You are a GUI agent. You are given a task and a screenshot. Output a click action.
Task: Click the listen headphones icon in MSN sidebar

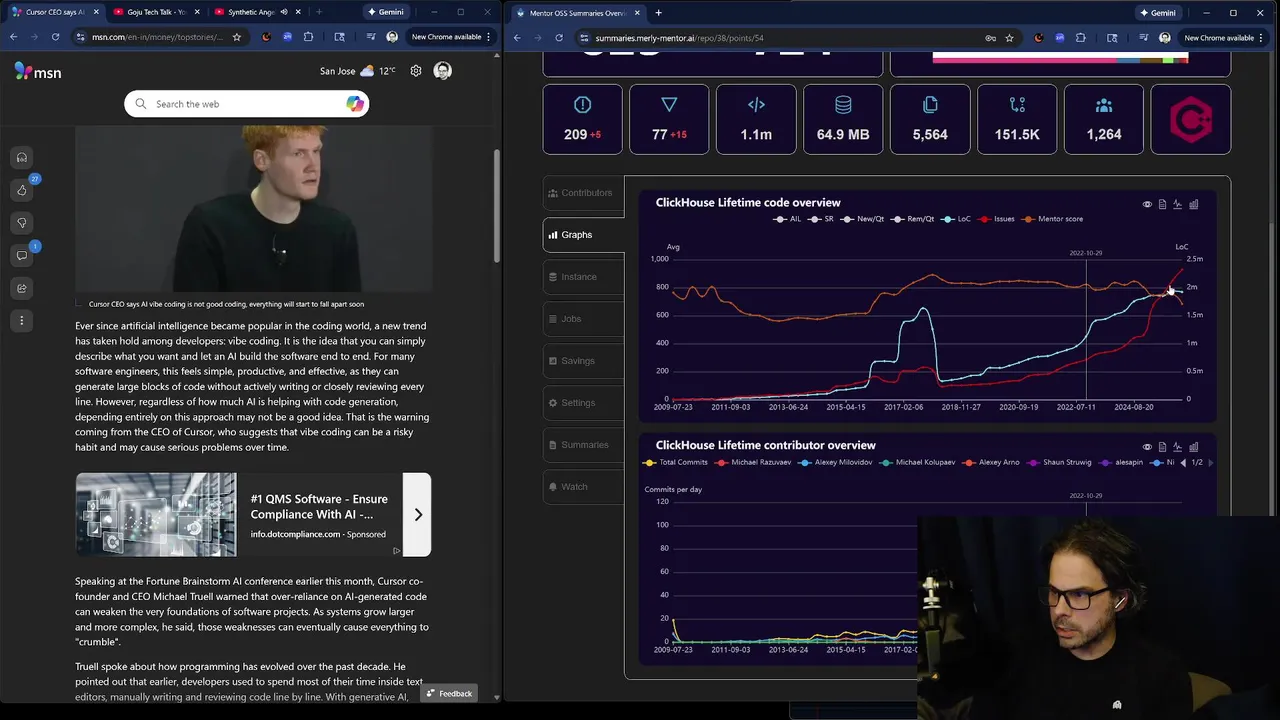click(x=22, y=158)
